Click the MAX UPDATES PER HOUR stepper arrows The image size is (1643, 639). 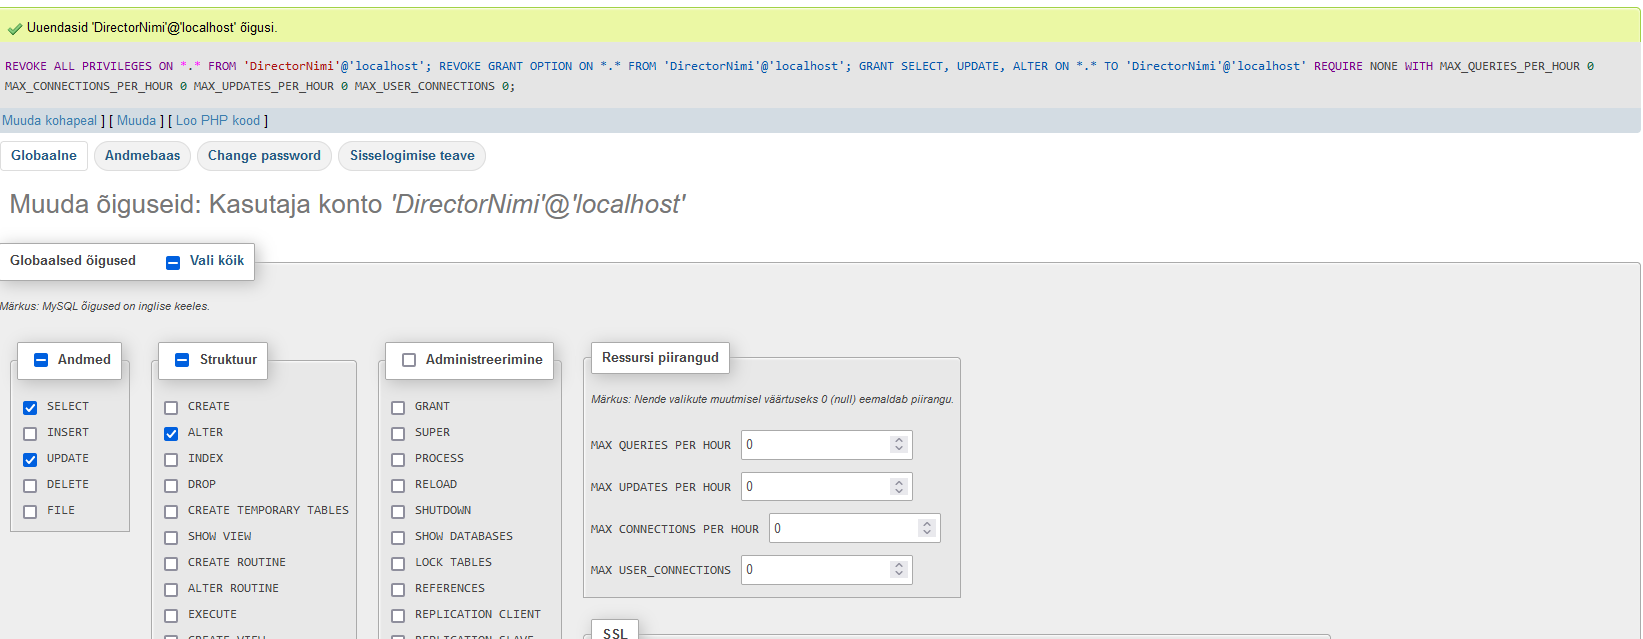899,487
